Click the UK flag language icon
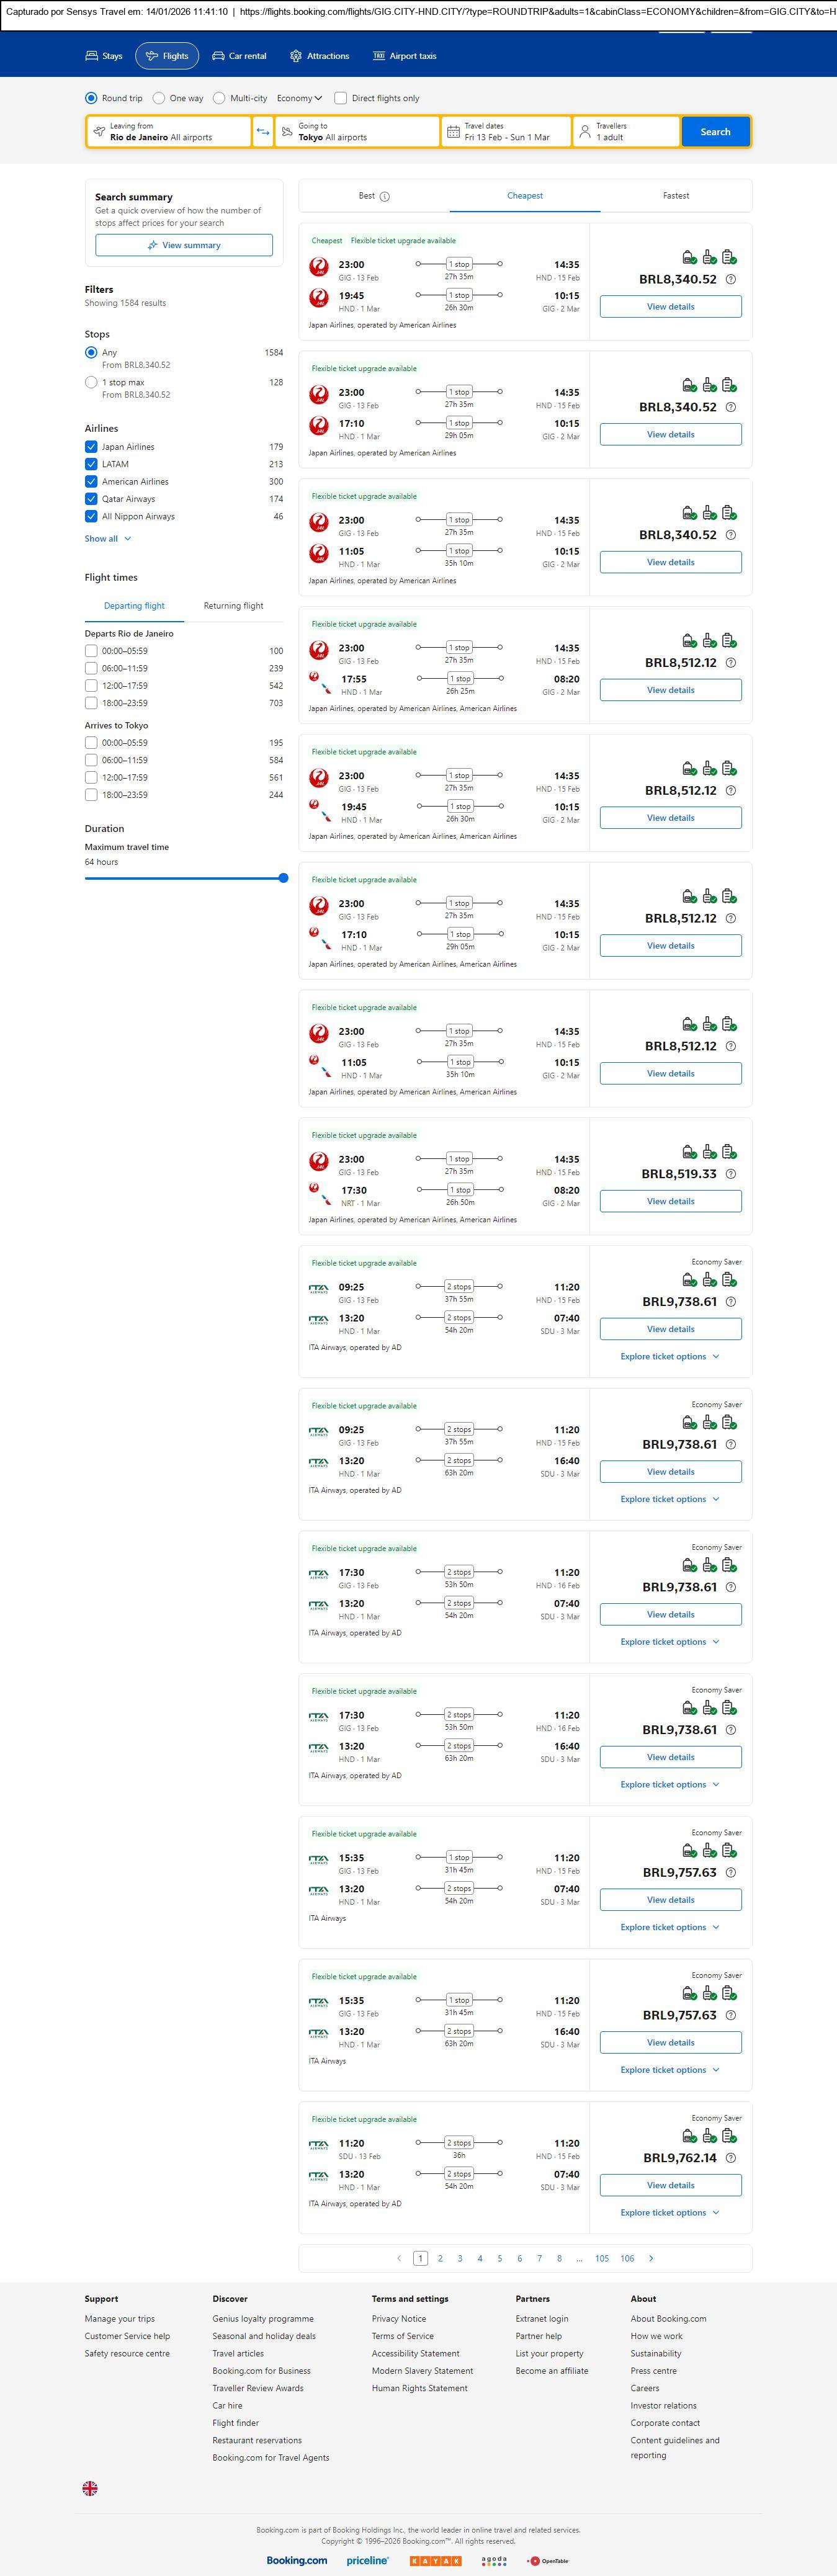Viewport: 837px width, 2576px height. click(90, 2488)
